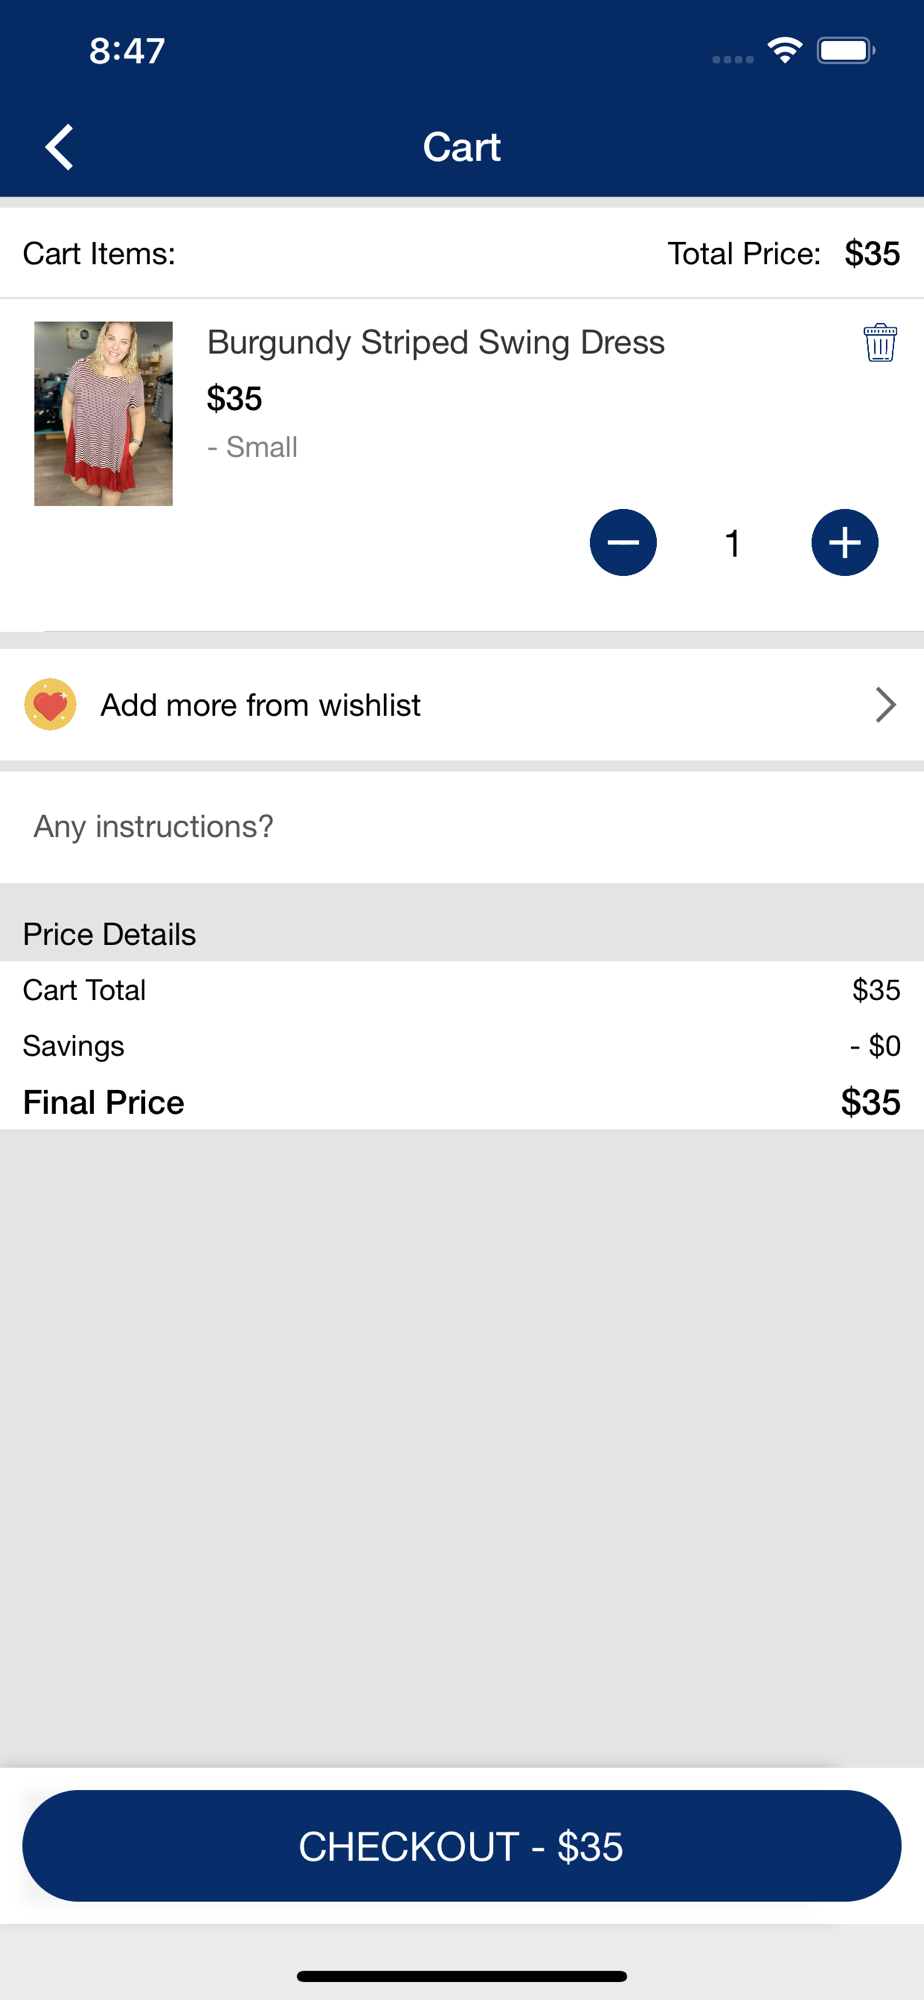Tap the battery status icon
The image size is (924, 2000).
click(846, 50)
